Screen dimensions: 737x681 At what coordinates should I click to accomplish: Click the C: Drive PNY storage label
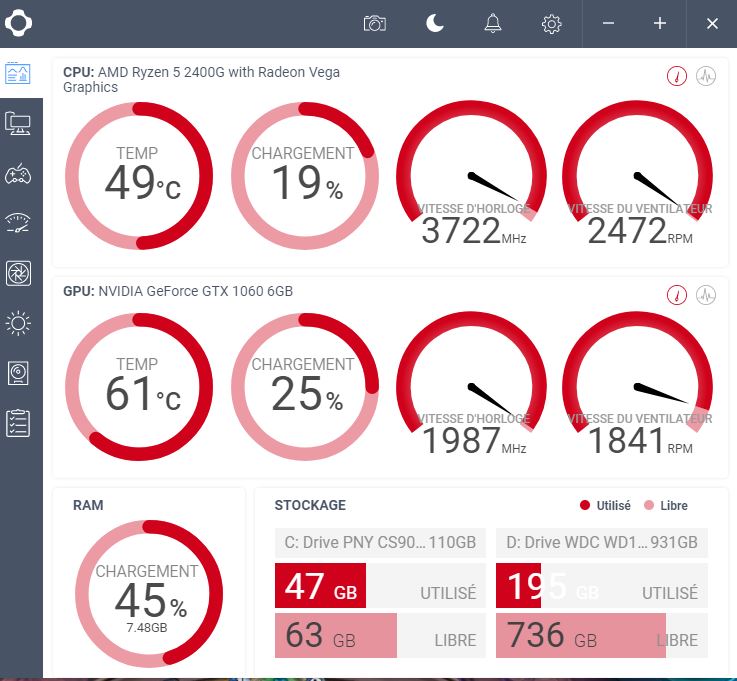(380, 543)
